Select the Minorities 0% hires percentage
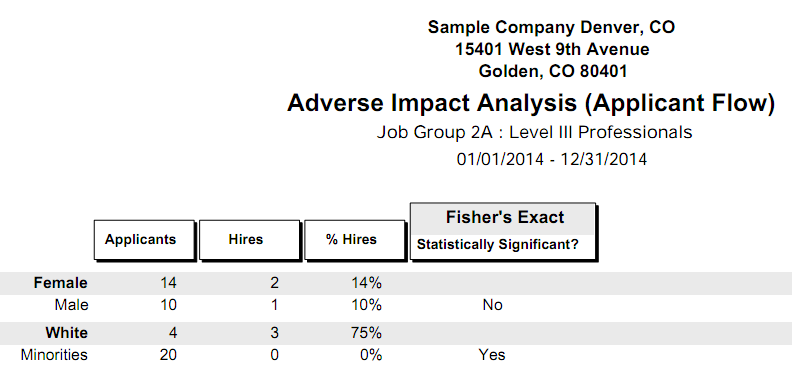The height and width of the screenshot is (382, 792). pos(371,355)
